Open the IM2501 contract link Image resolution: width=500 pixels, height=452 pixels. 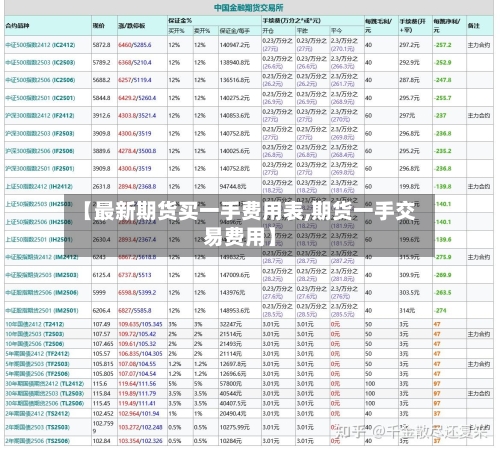(x=42, y=311)
